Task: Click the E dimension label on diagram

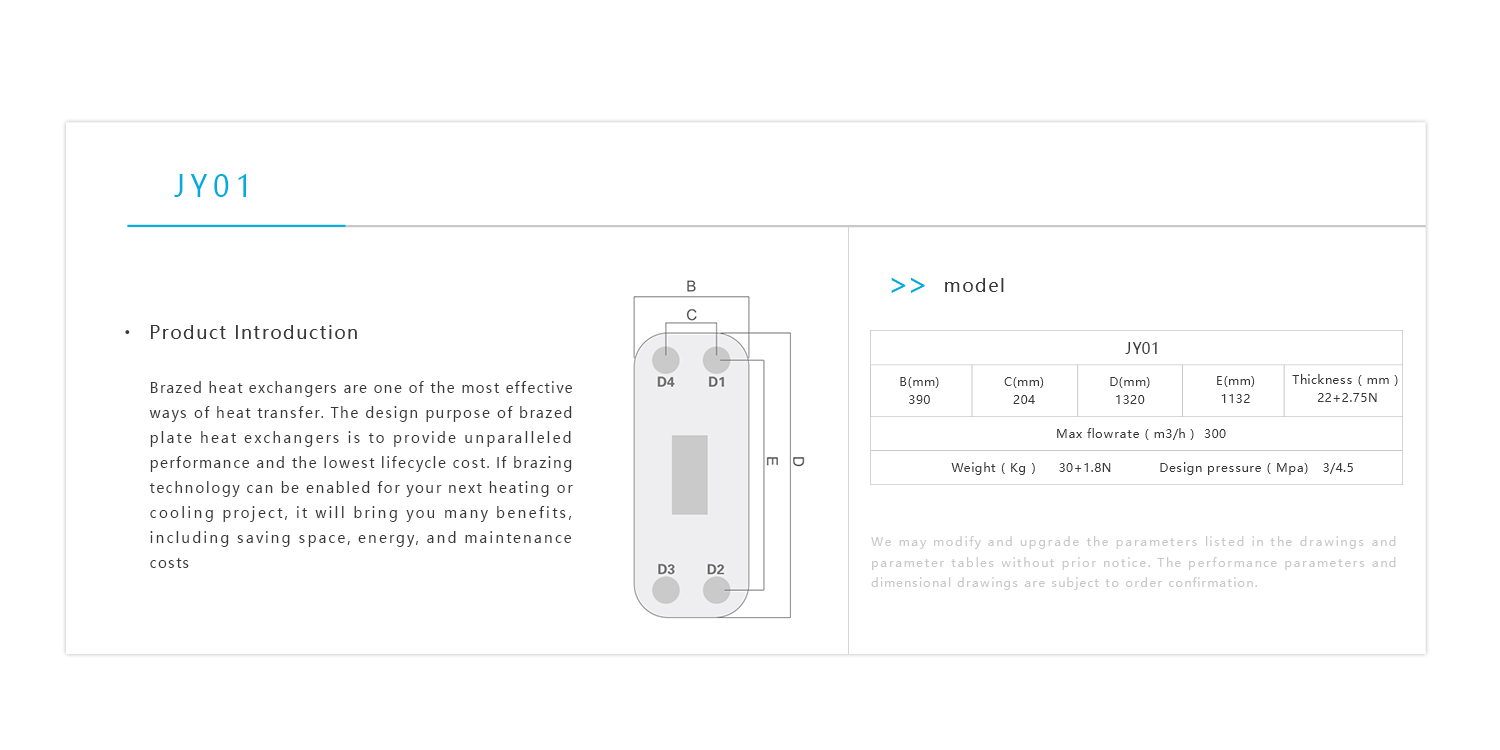Action: (772, 461)
